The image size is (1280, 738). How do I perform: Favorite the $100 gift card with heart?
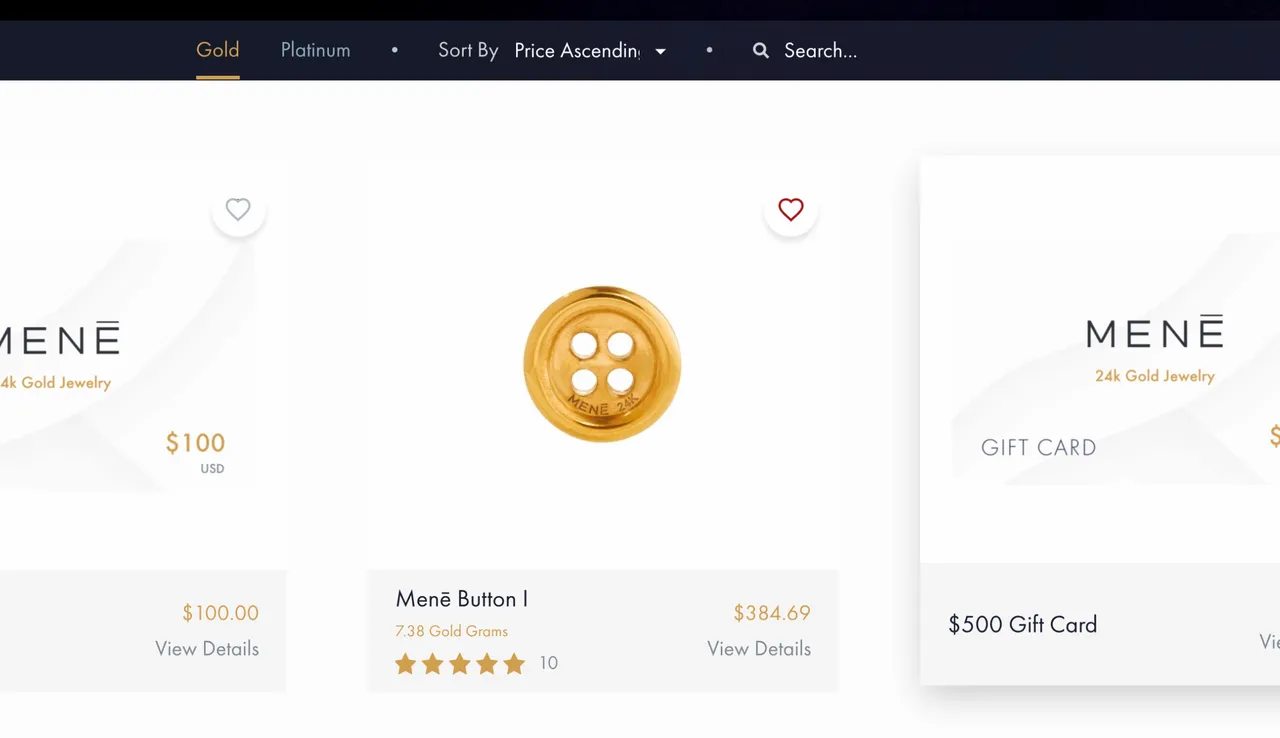[238, 210]
